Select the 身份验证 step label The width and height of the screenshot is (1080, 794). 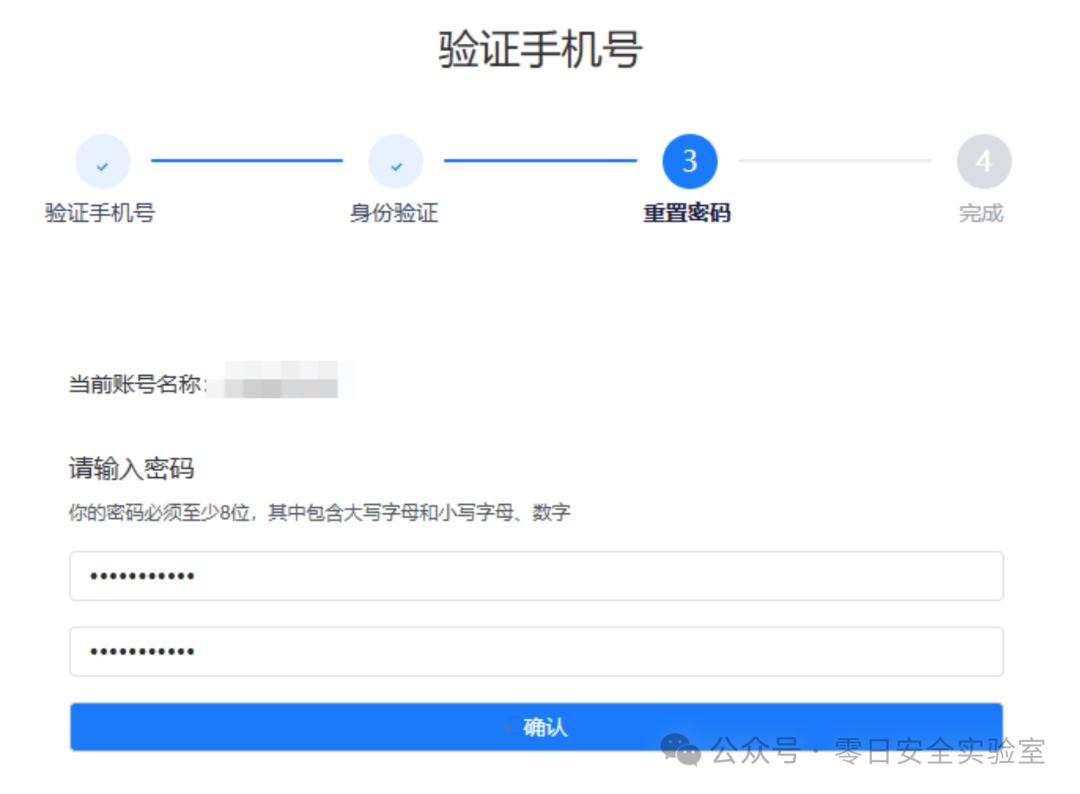pos(396,213)
